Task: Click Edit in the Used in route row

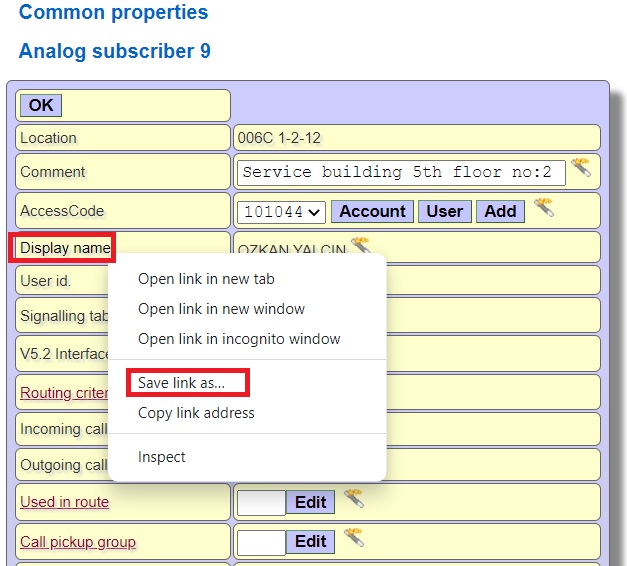Action: tap(310, 502)
